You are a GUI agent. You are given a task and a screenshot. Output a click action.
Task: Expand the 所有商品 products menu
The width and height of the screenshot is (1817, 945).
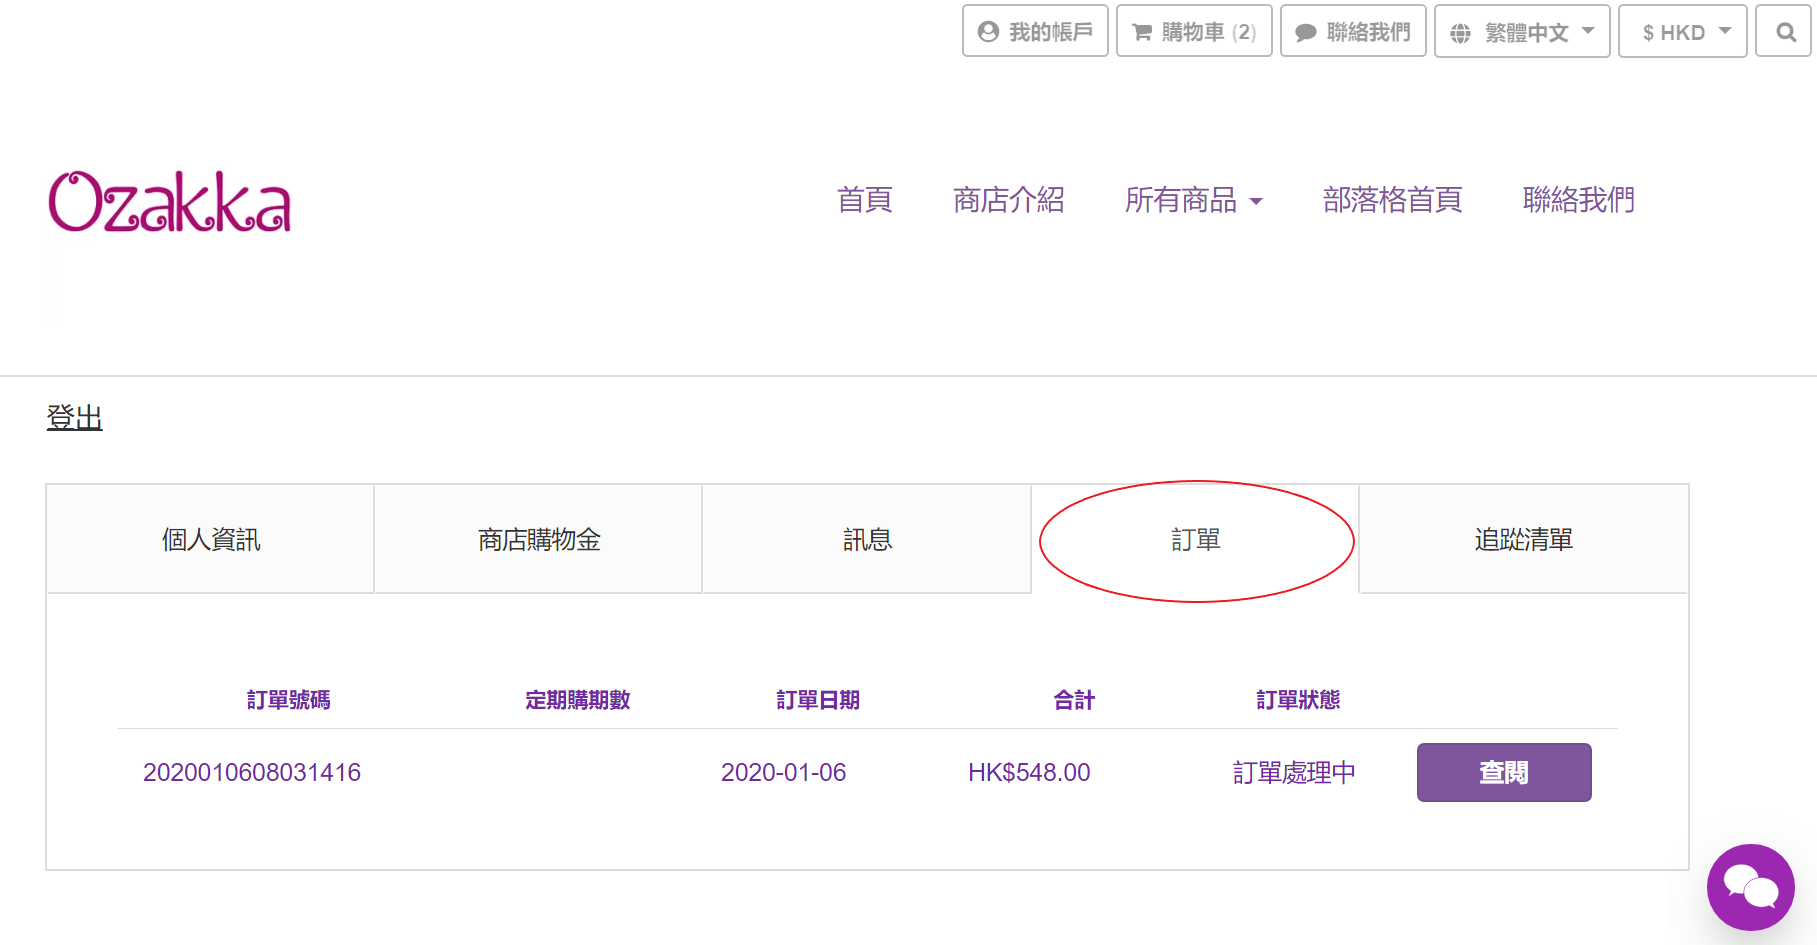pyautogui.click(x=1193, y=200)
